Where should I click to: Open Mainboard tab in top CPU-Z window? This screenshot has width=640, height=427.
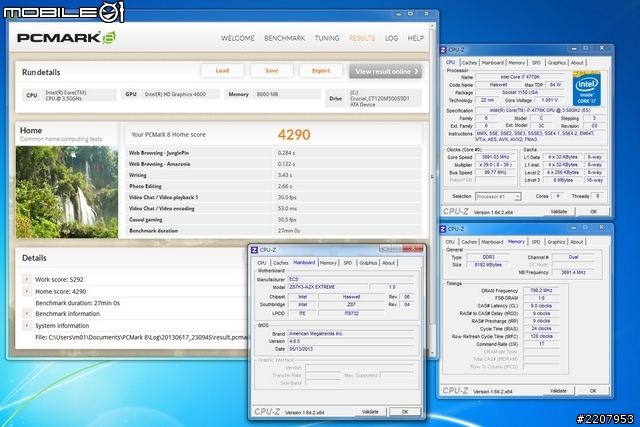493,62
